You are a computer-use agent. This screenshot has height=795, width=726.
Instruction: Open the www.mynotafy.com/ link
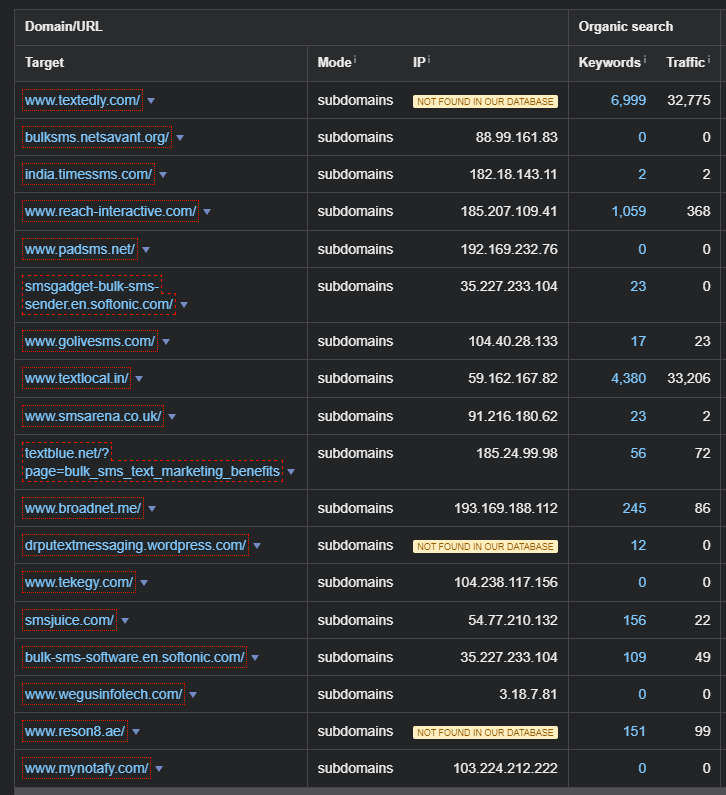point(87,769)
